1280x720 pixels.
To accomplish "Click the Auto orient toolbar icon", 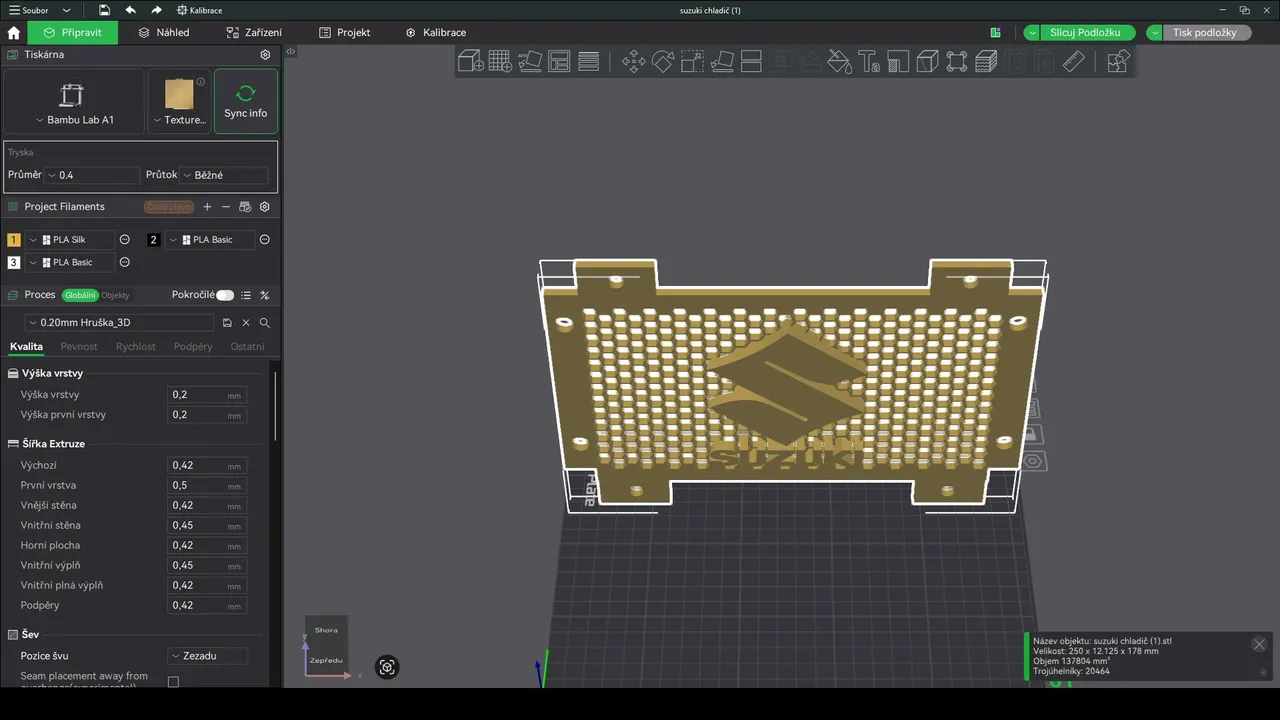I will point(530,62).
